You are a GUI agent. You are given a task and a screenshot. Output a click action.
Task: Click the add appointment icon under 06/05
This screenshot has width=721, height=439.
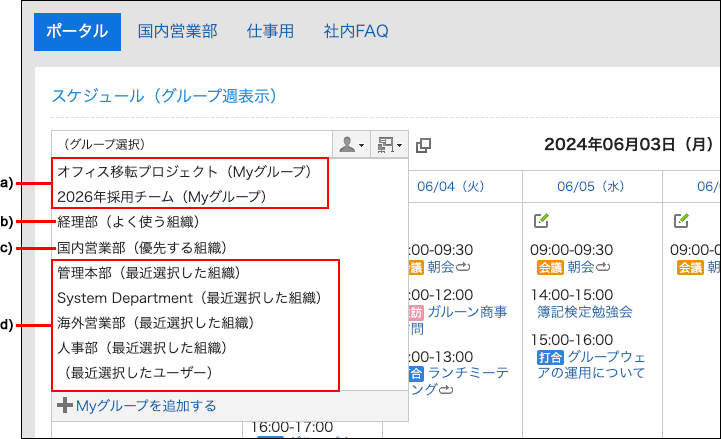[x=541, y=221]
